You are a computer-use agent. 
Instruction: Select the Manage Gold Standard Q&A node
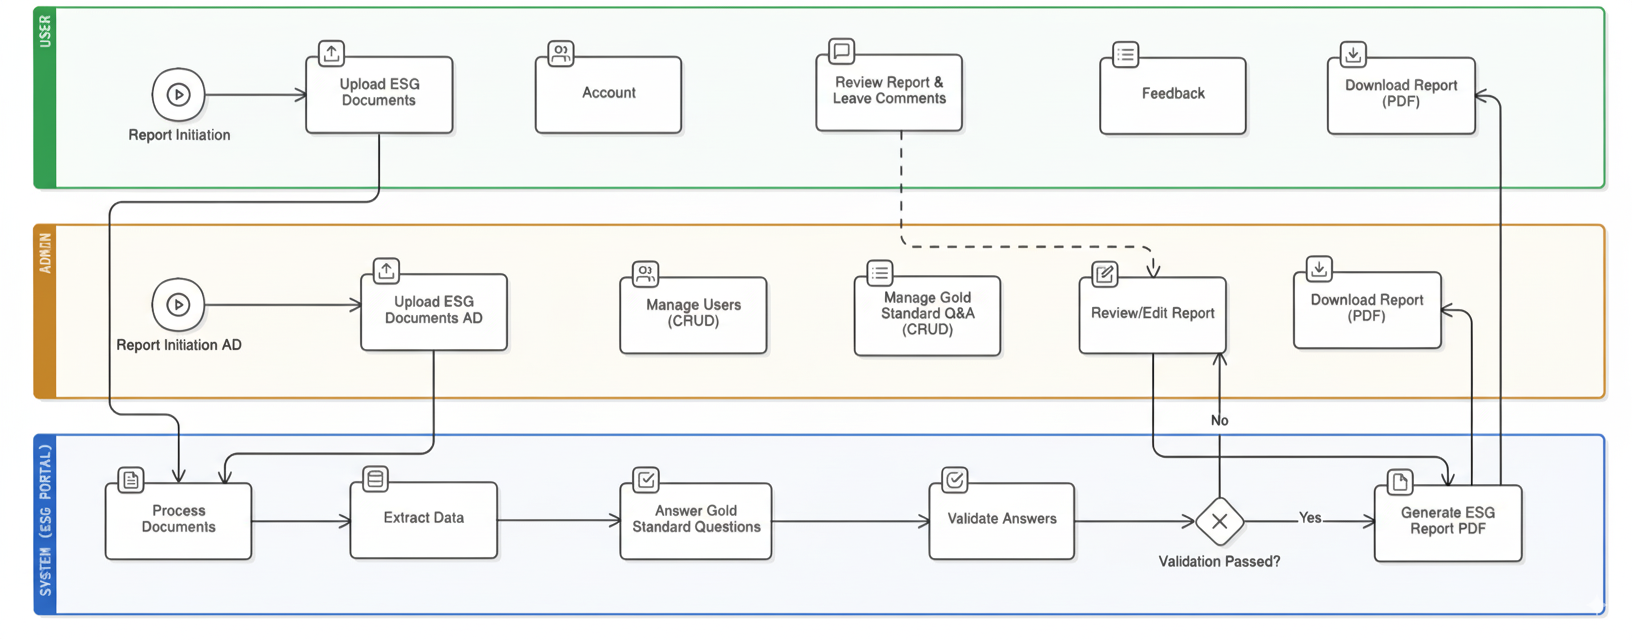point(927,315)
